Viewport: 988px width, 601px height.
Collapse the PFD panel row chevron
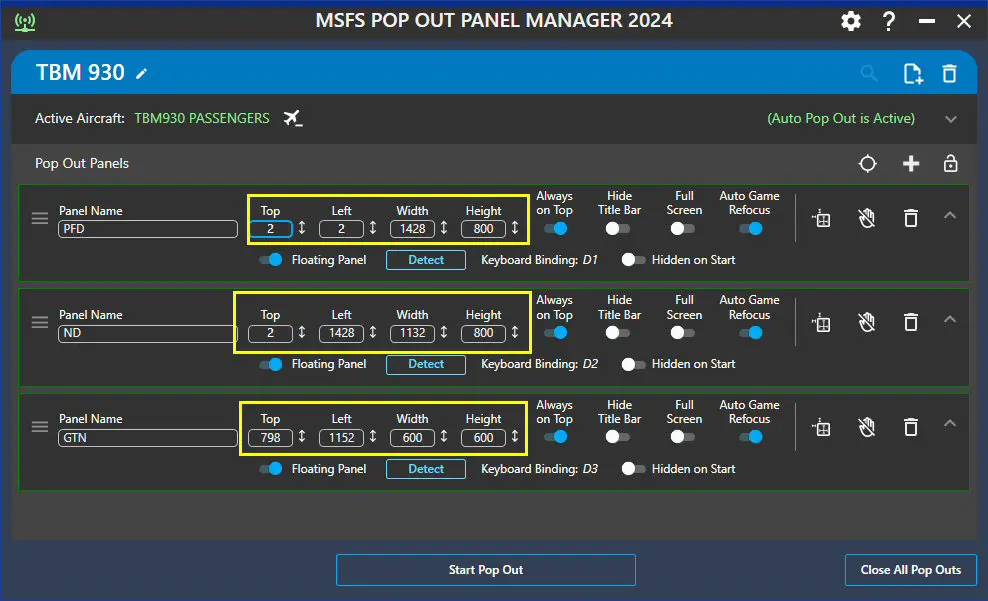(950, 215)
